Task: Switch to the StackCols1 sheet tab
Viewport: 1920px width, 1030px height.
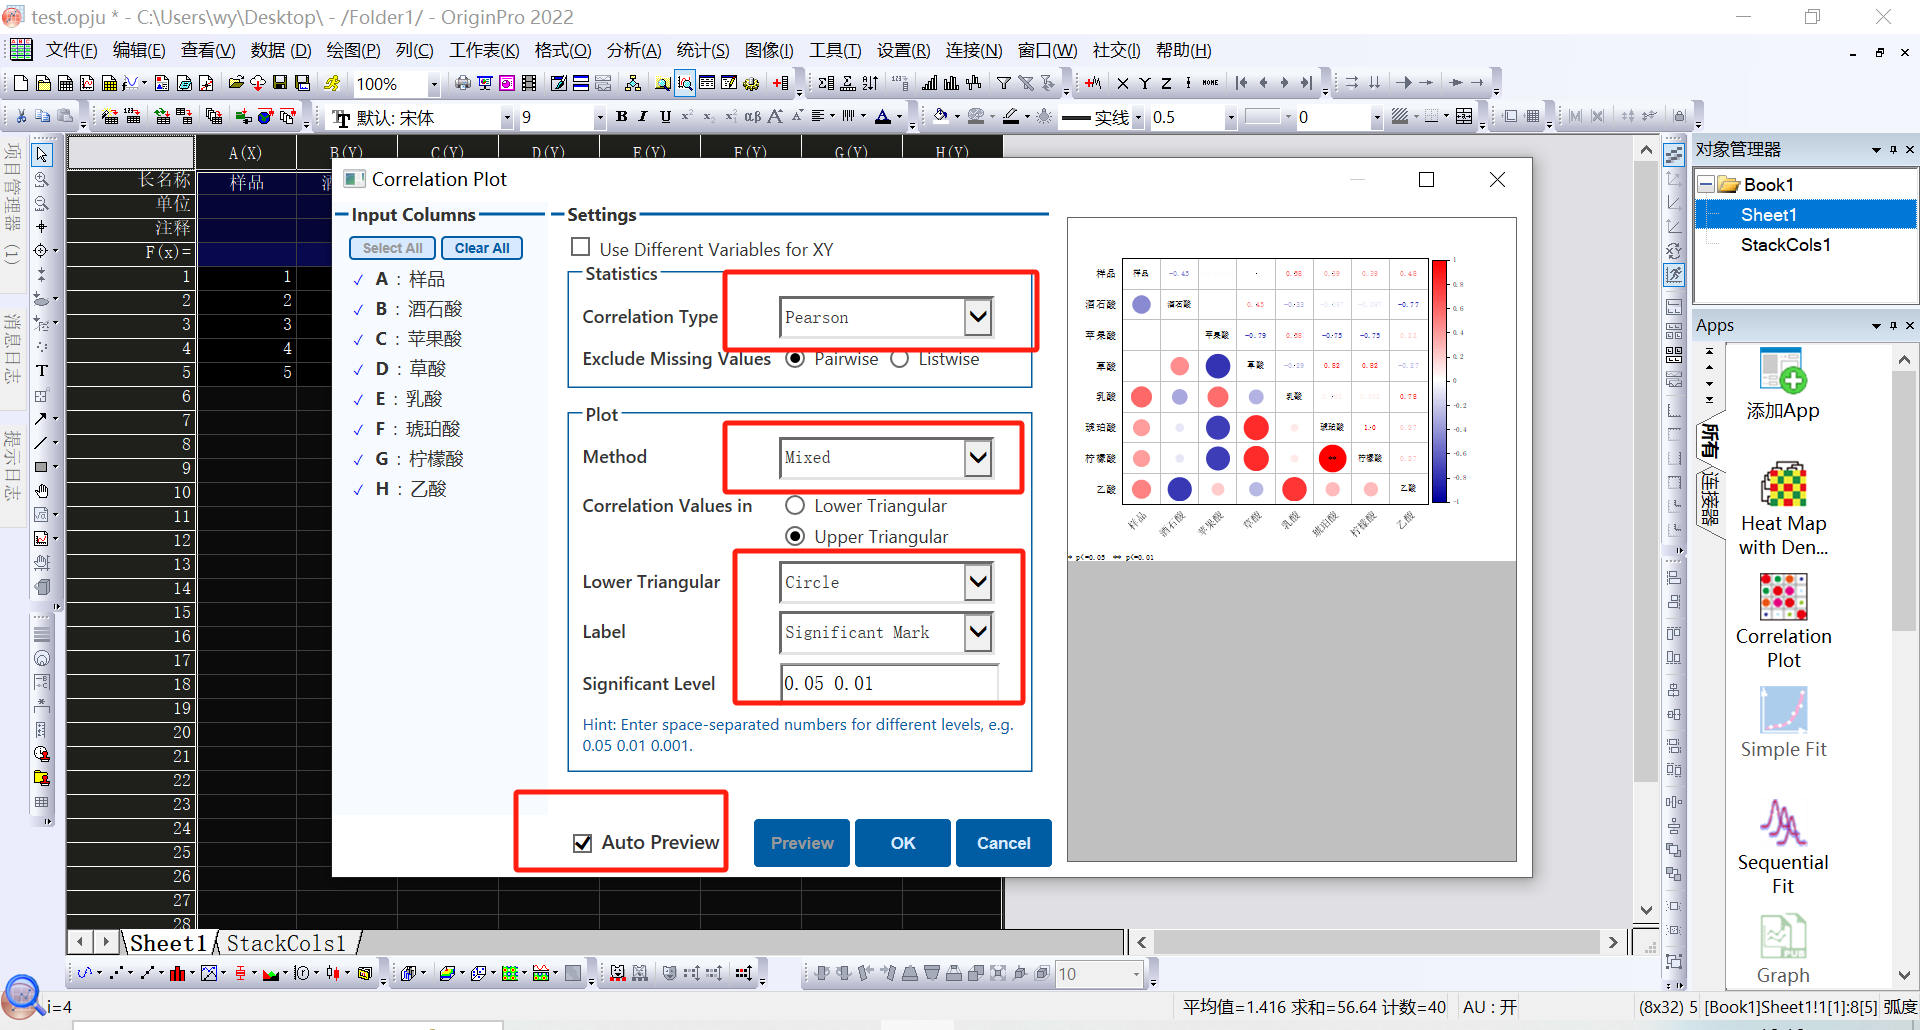Action: [286, 943]
